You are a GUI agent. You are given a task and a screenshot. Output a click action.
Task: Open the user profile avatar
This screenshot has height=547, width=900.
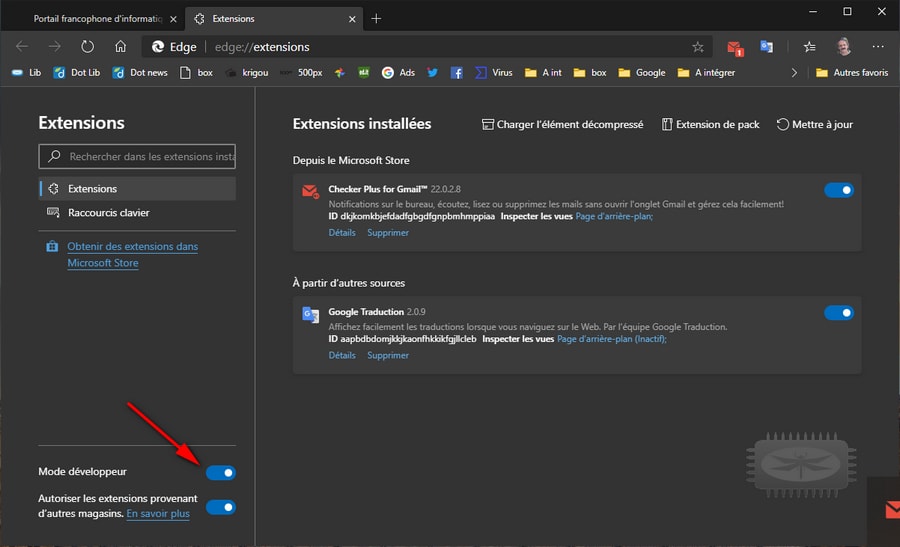click(x=843, y=46)
